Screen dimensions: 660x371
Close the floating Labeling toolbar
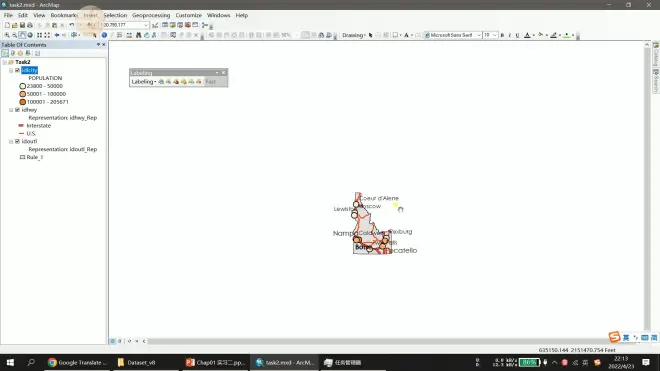pos(224,73)
